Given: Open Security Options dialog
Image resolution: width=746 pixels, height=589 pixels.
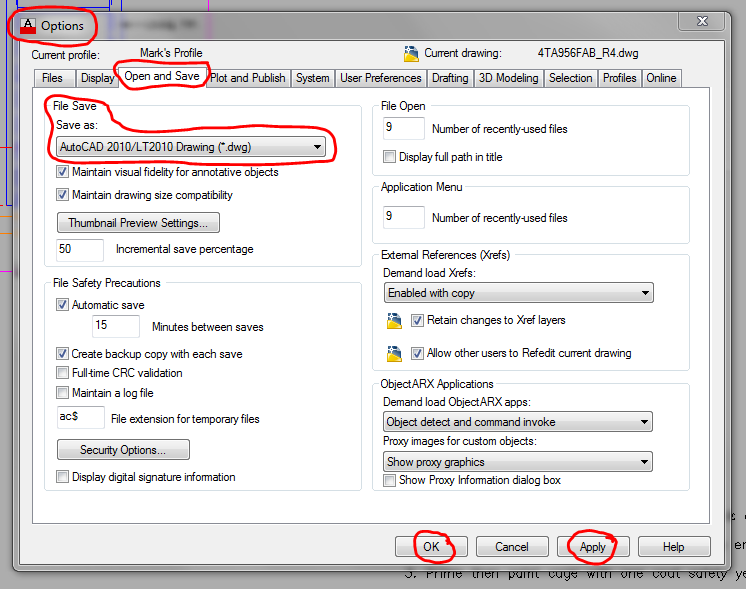Looking at the screenshot, I should [123, 450].
